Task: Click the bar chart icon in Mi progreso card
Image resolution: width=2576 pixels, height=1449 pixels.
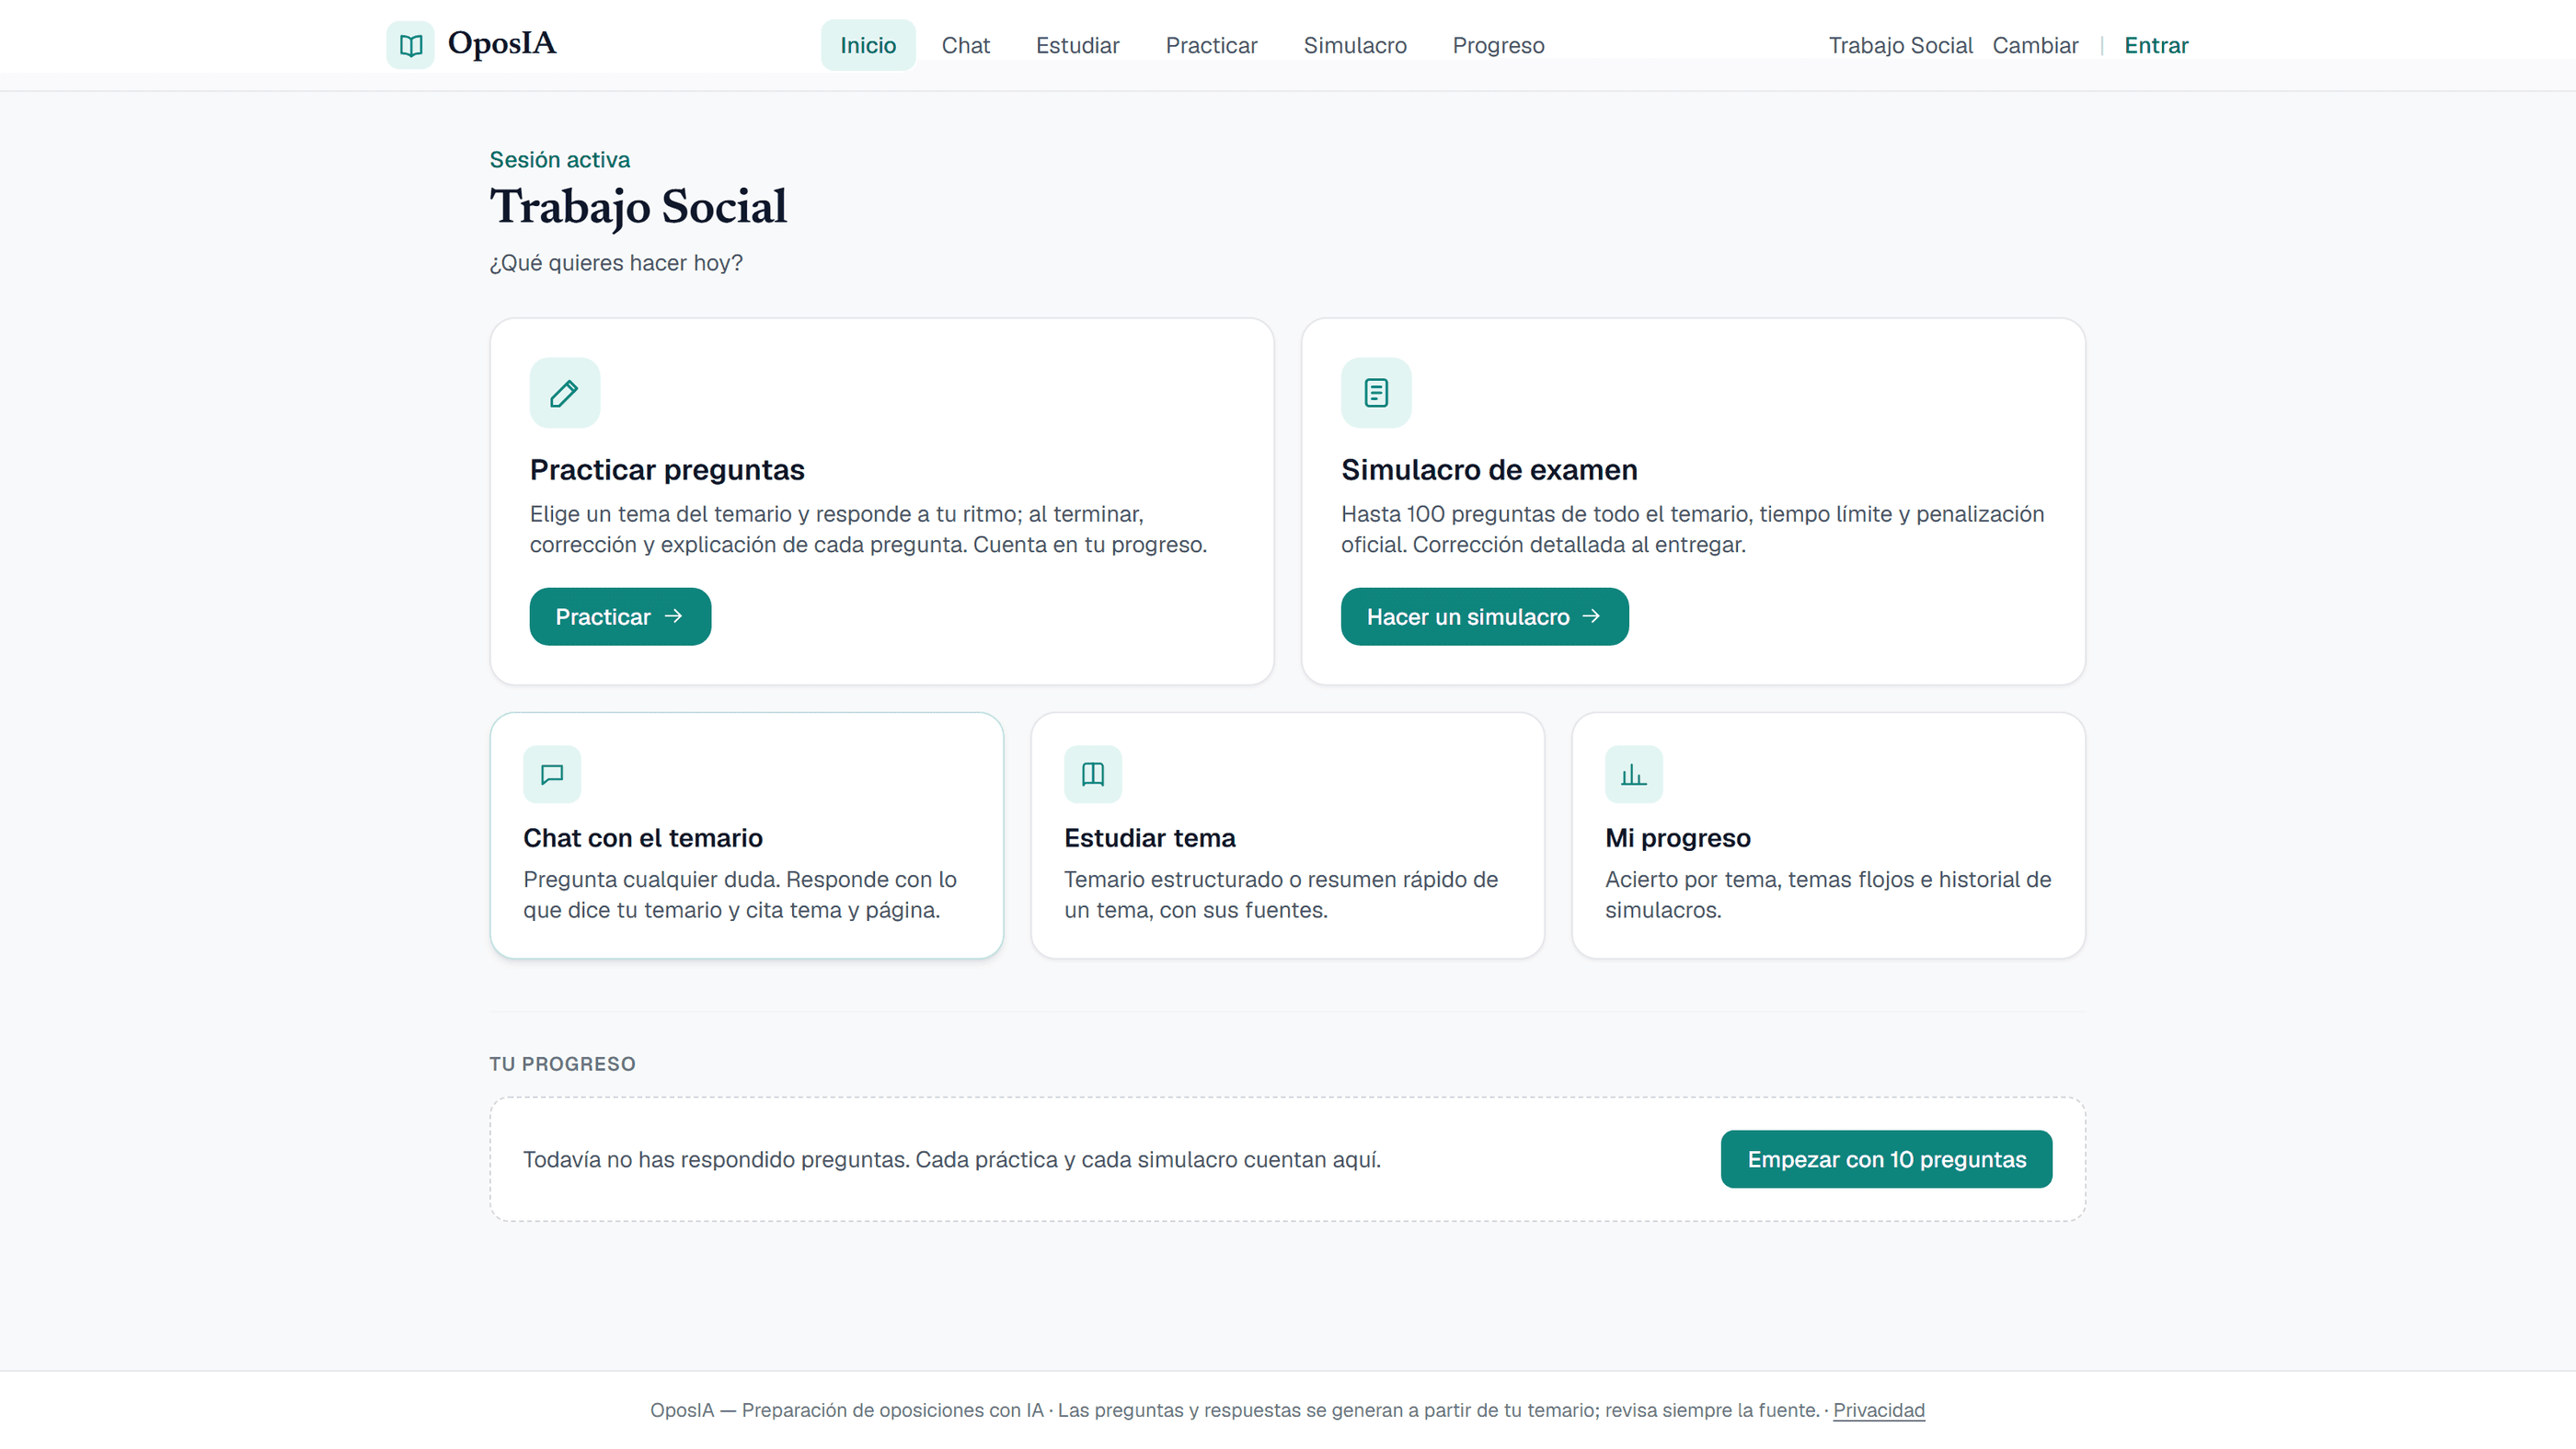Action: [x=1634, y=774]
